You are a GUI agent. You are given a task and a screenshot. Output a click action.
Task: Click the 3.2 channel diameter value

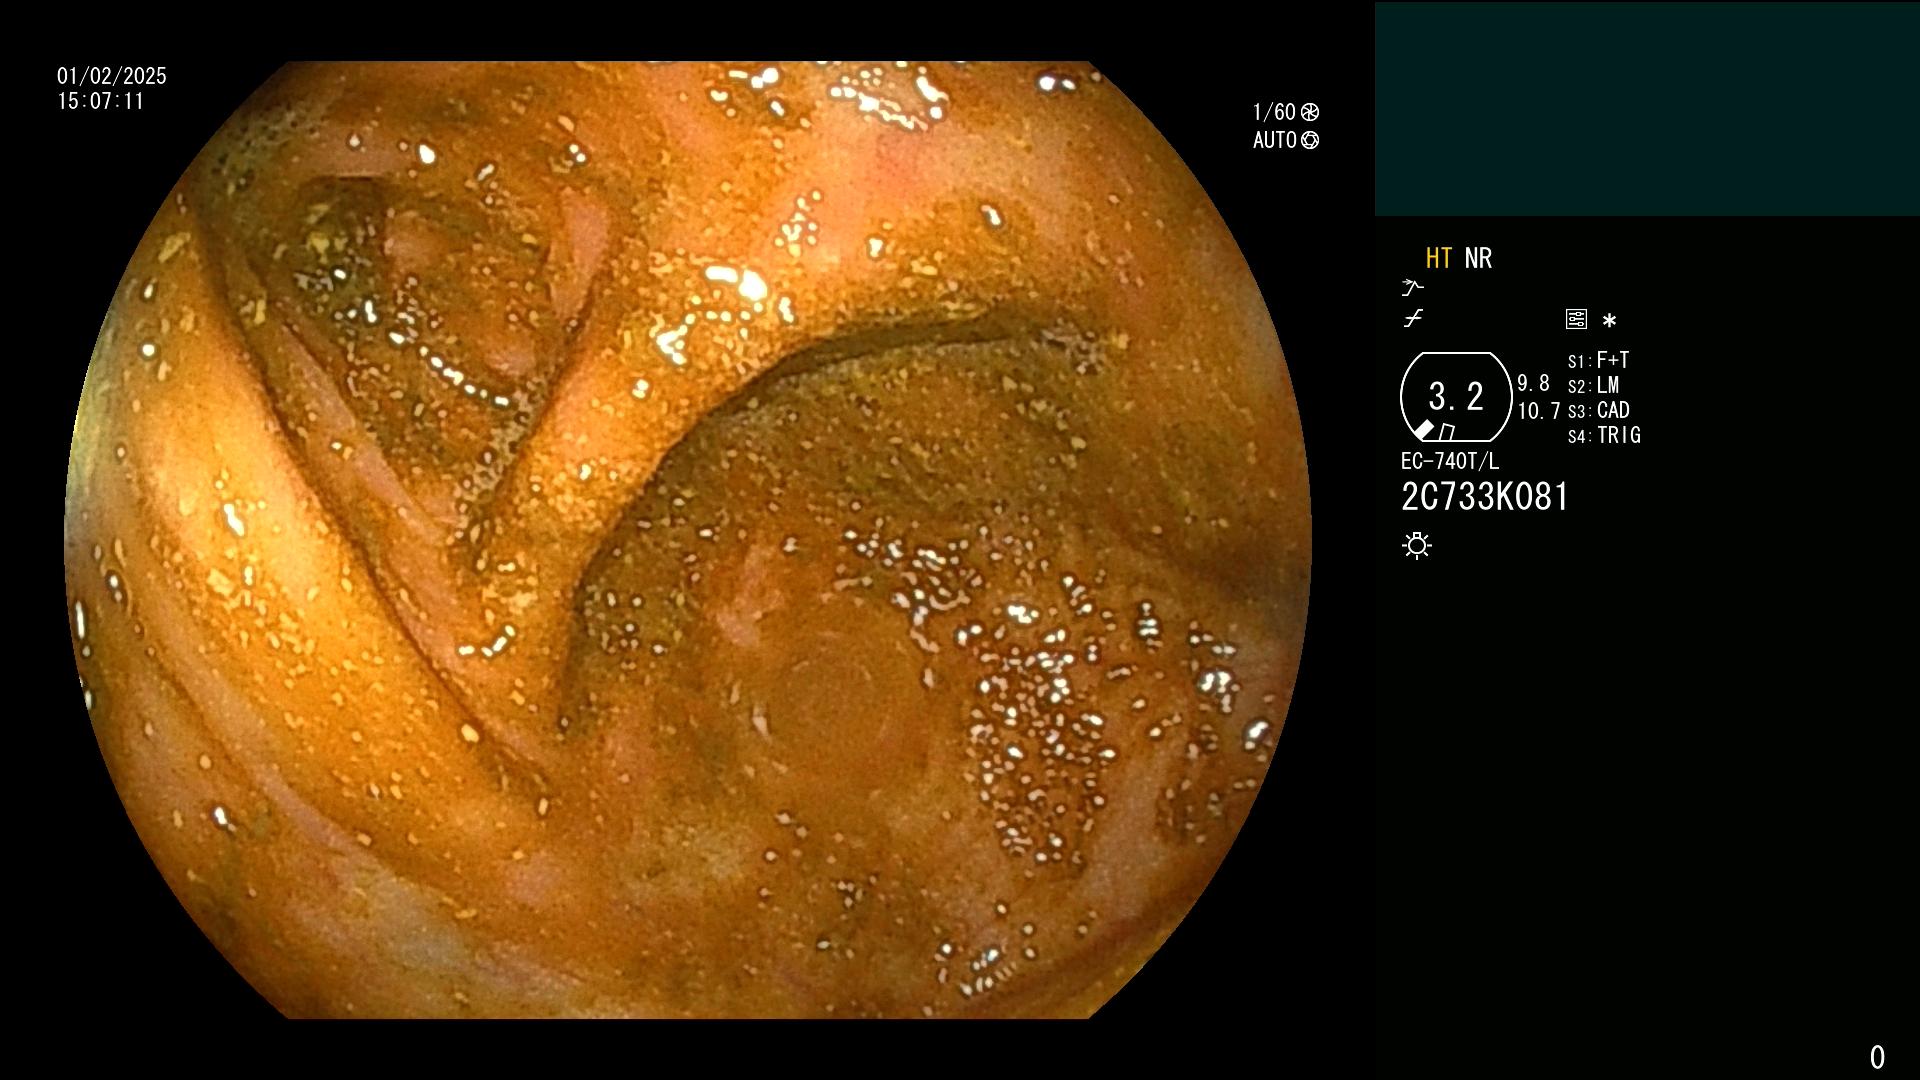(x=1456, y=397)
